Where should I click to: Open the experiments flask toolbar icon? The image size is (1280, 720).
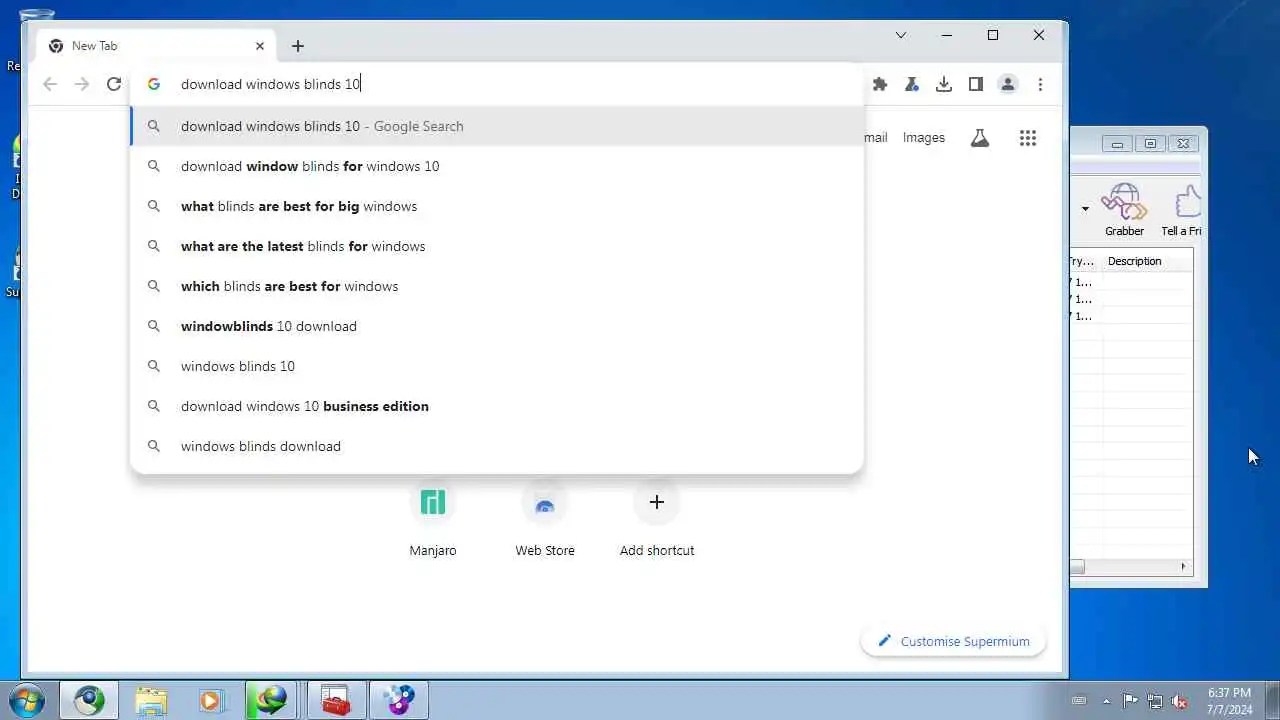912,85
